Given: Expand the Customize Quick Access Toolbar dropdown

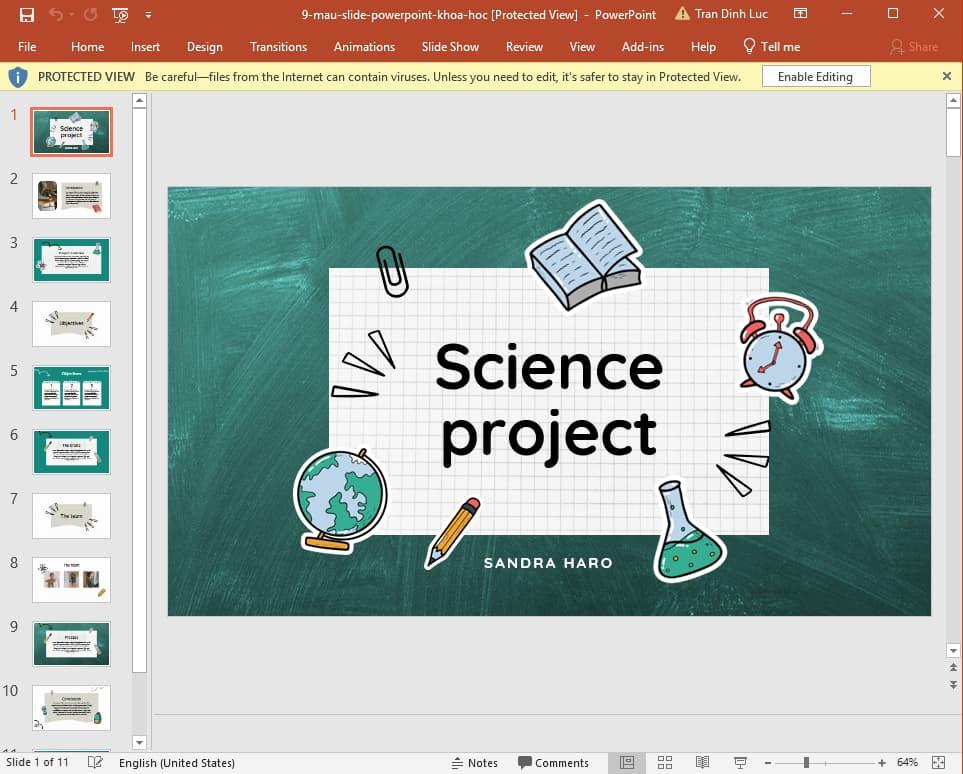Looking at the screenshot, I should (x=149, y=14).
